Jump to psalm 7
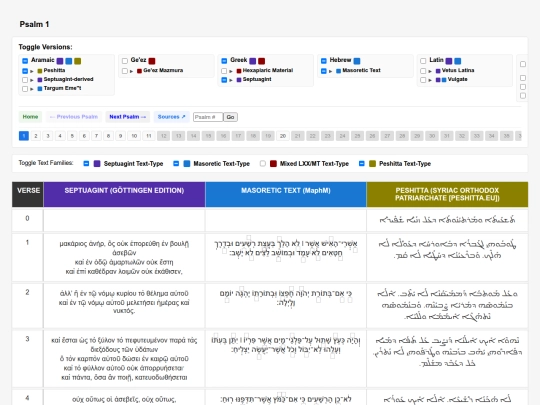The height and width of the screenshot is (405, 540). pos(96,136)
